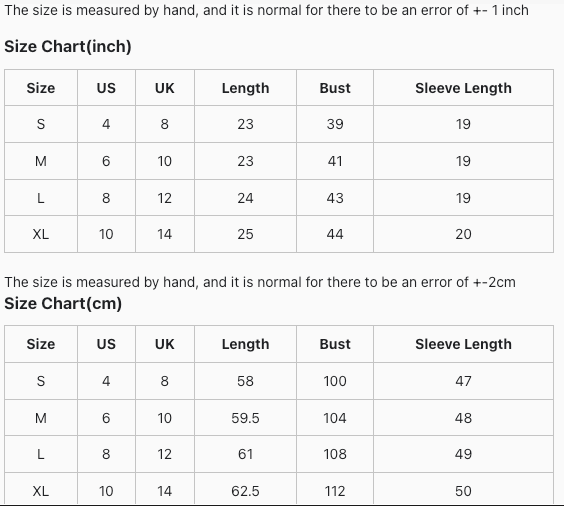
Task: Click the S size cell in inch chart
Action: (41, 124)
